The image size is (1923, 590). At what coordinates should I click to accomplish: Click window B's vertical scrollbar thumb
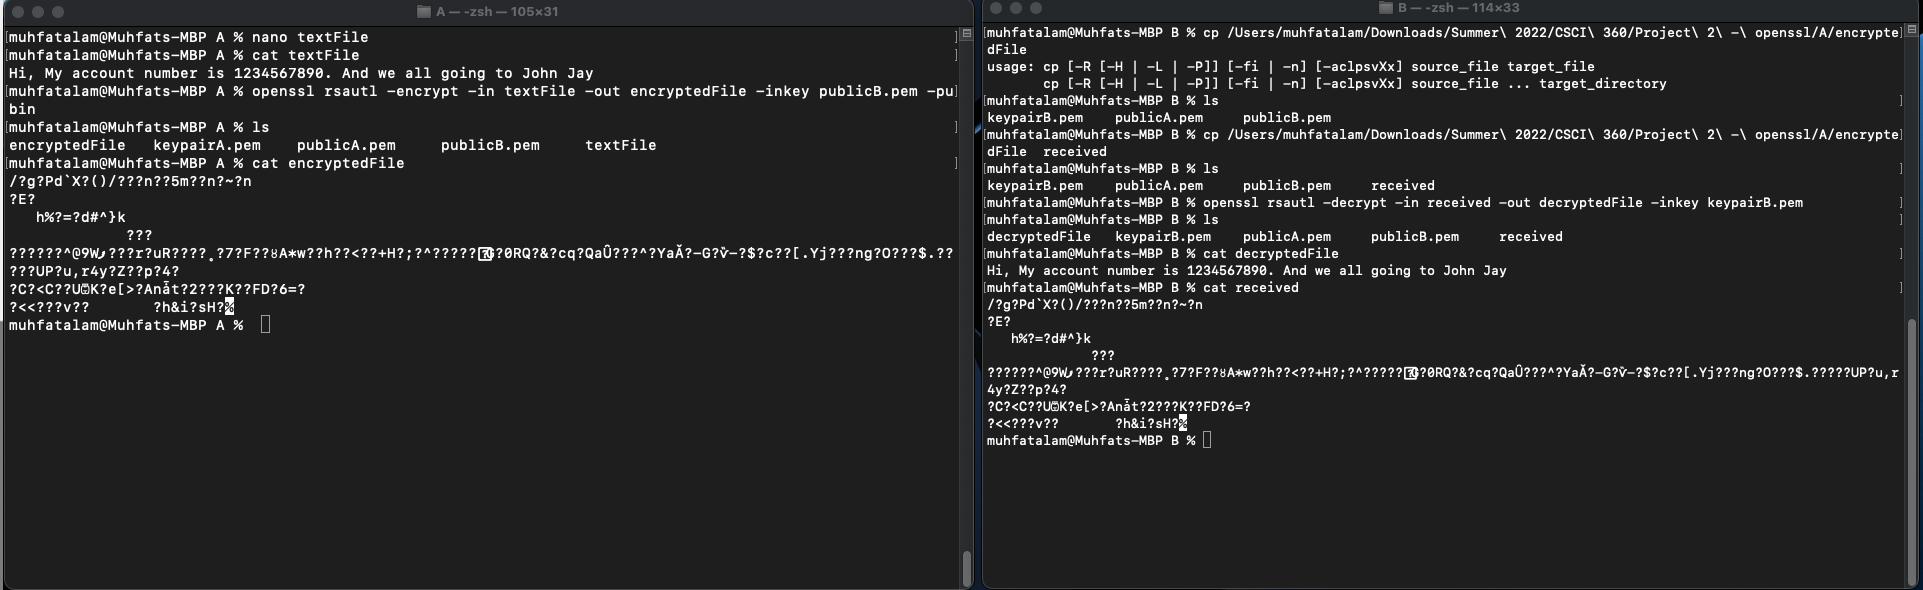(1913, 450)
